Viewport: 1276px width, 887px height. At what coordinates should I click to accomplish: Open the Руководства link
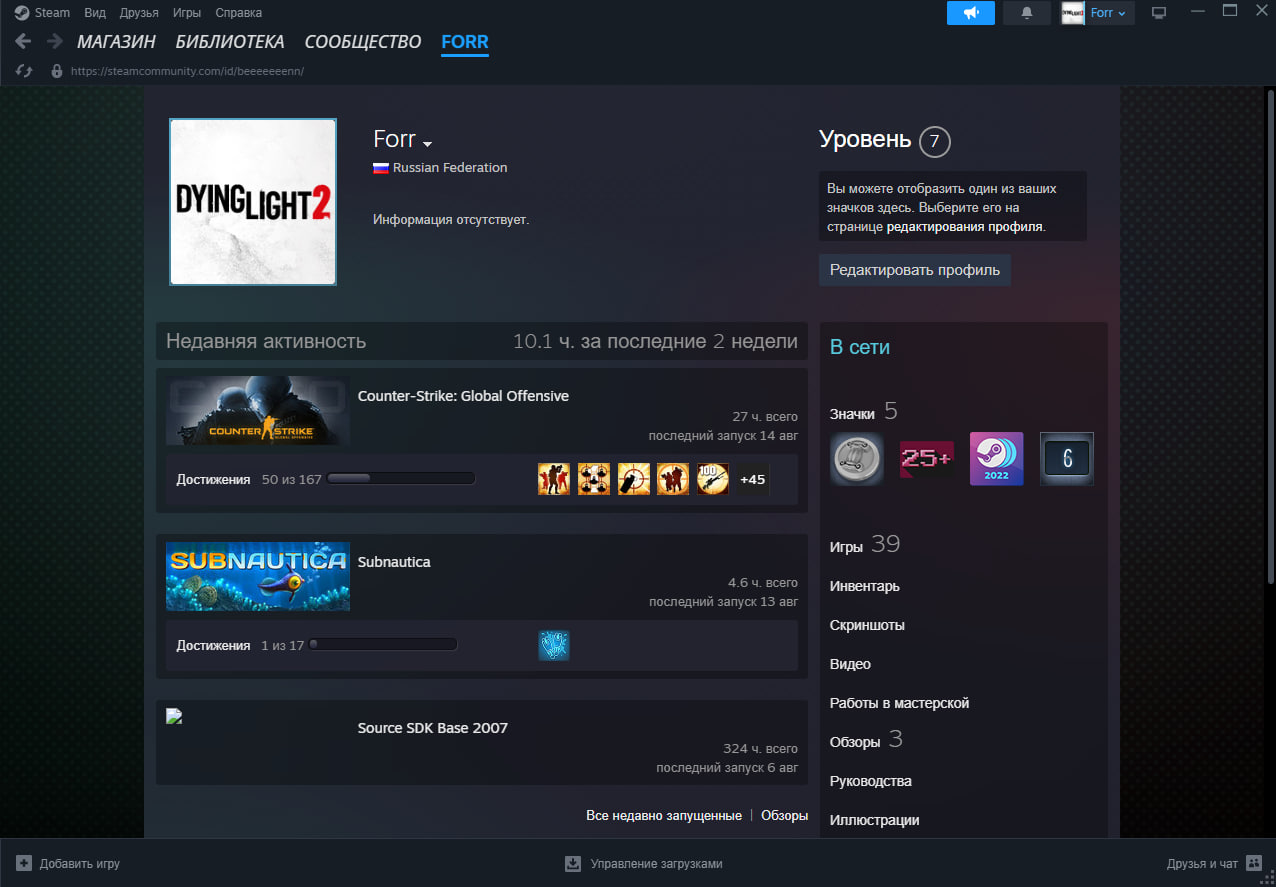(871, 781)
